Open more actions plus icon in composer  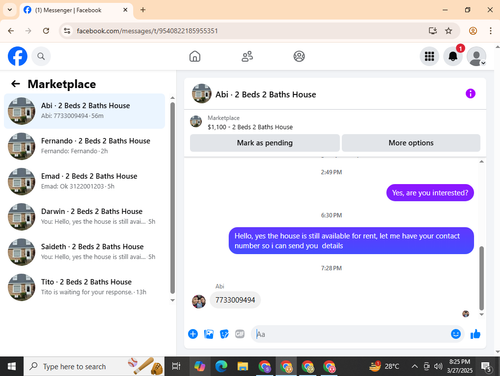point(193,334)
